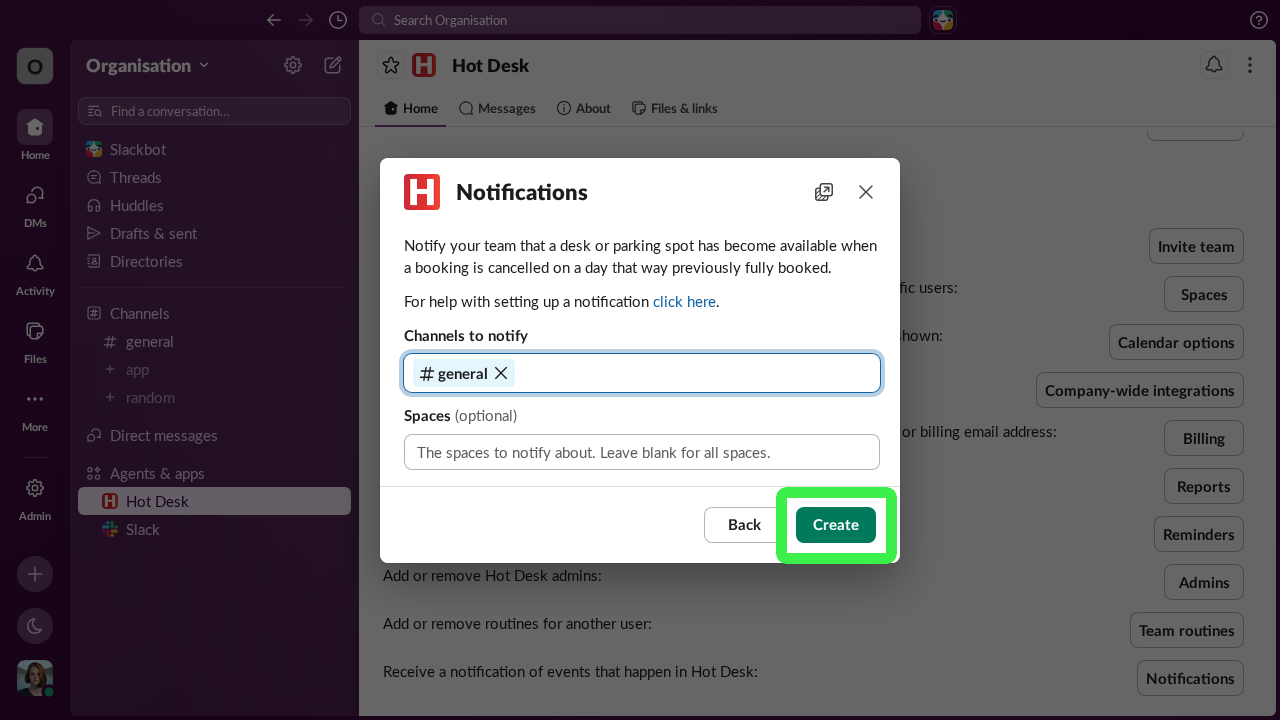Toggle the moon pause-notifications icon
This screenshot has width=1280, height=720.
click(35, 626)
